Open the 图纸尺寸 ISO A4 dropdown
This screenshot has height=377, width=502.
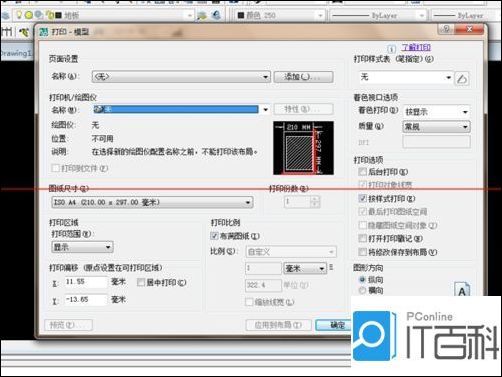point(152,202)
